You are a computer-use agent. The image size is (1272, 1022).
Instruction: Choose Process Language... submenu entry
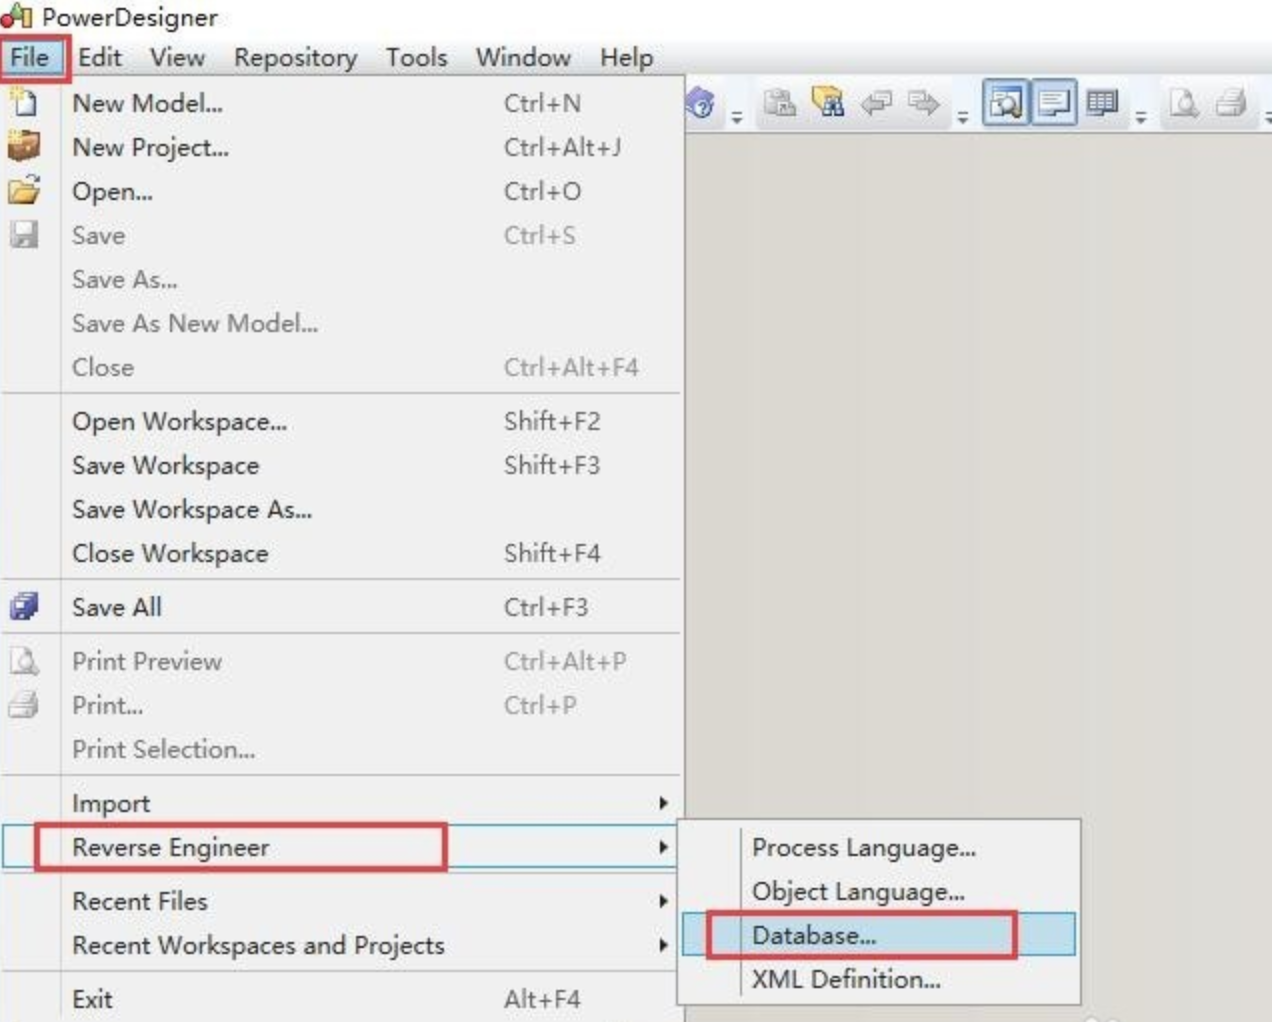tap(878, 847)
